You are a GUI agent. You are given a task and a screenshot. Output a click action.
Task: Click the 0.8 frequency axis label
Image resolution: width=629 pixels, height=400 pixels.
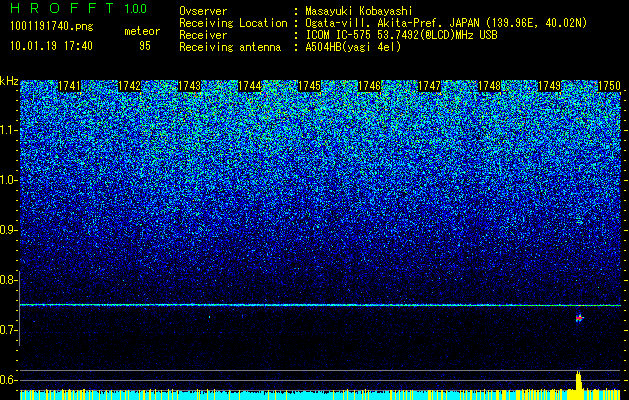8,280
